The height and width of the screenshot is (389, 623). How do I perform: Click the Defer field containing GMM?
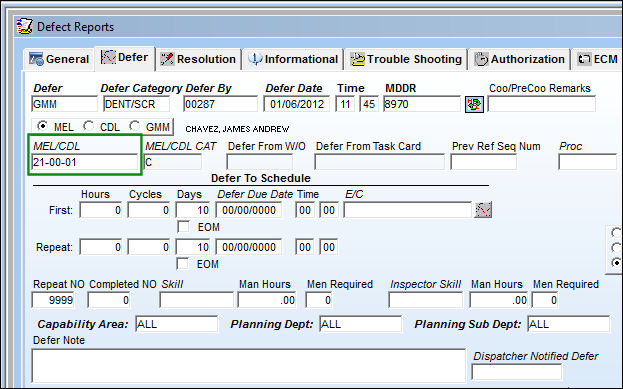[x=64, y=104]
